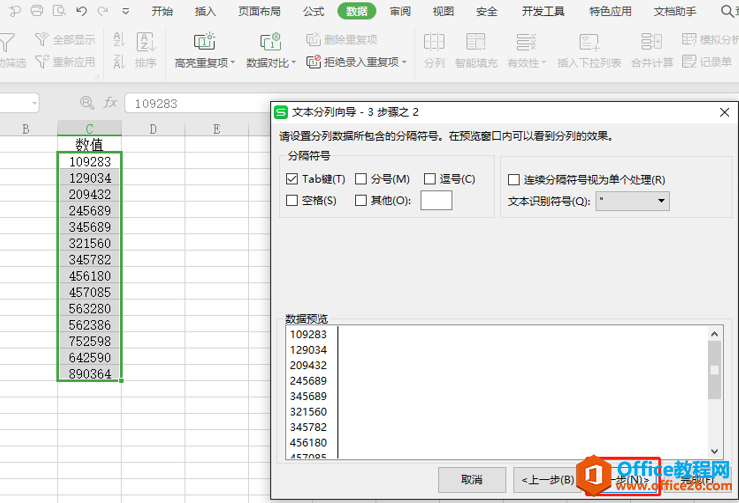Click the 上一步(B) button
This screenshot has height=503, width=739.
click(548, 480)
